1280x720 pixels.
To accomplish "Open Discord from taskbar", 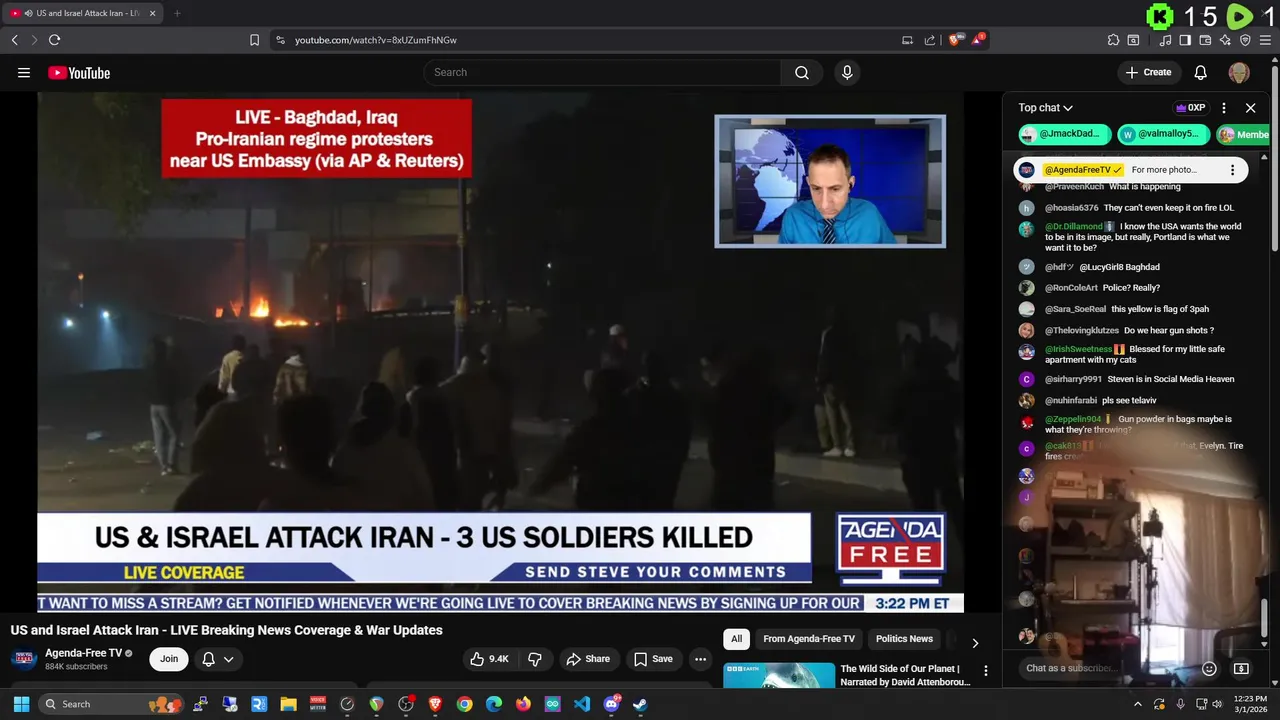I will 611,704.
